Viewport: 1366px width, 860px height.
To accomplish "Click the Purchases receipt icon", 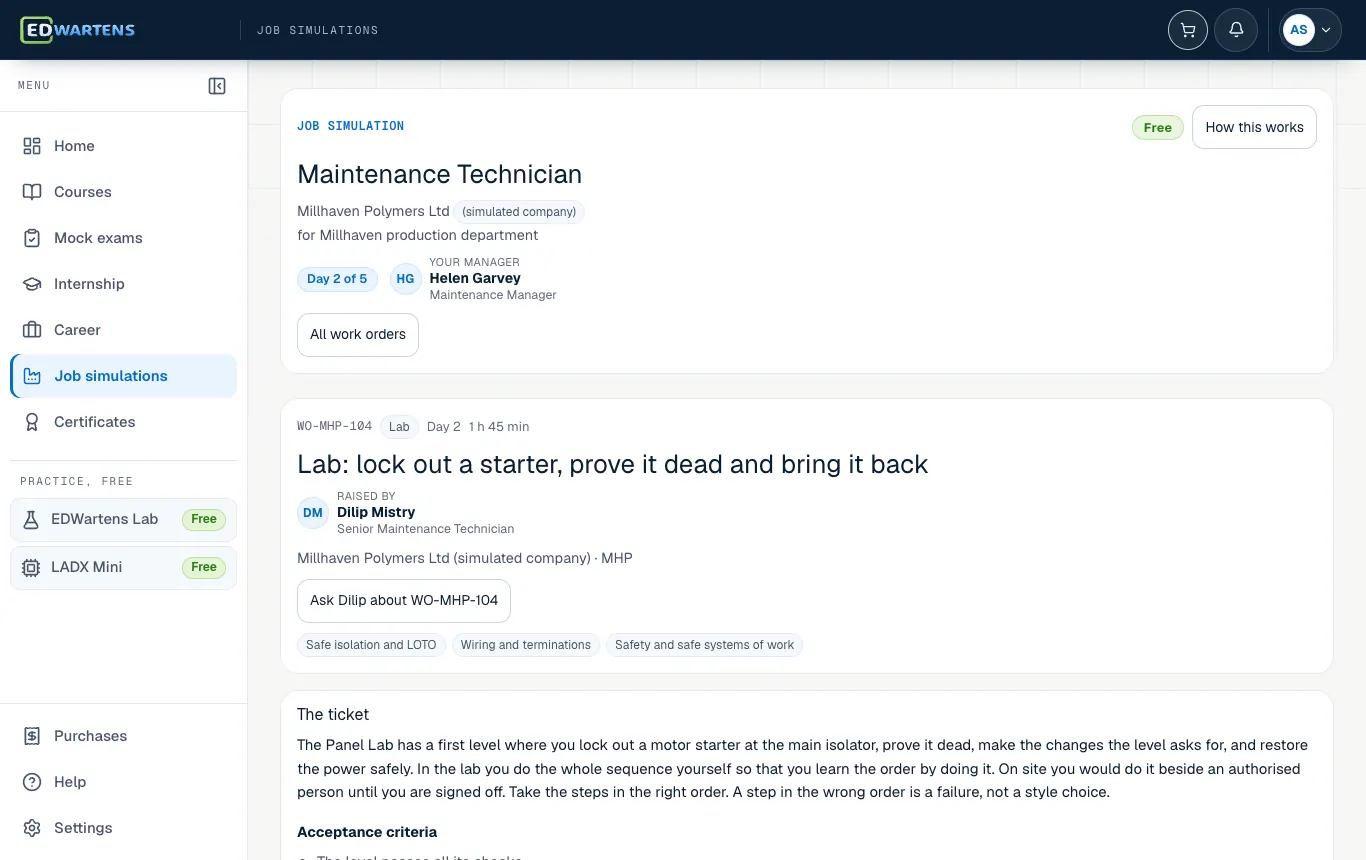I will 32,736.
